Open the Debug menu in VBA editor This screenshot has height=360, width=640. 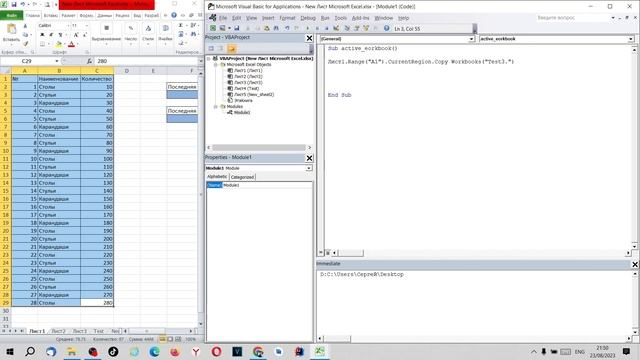coord(308,18)
